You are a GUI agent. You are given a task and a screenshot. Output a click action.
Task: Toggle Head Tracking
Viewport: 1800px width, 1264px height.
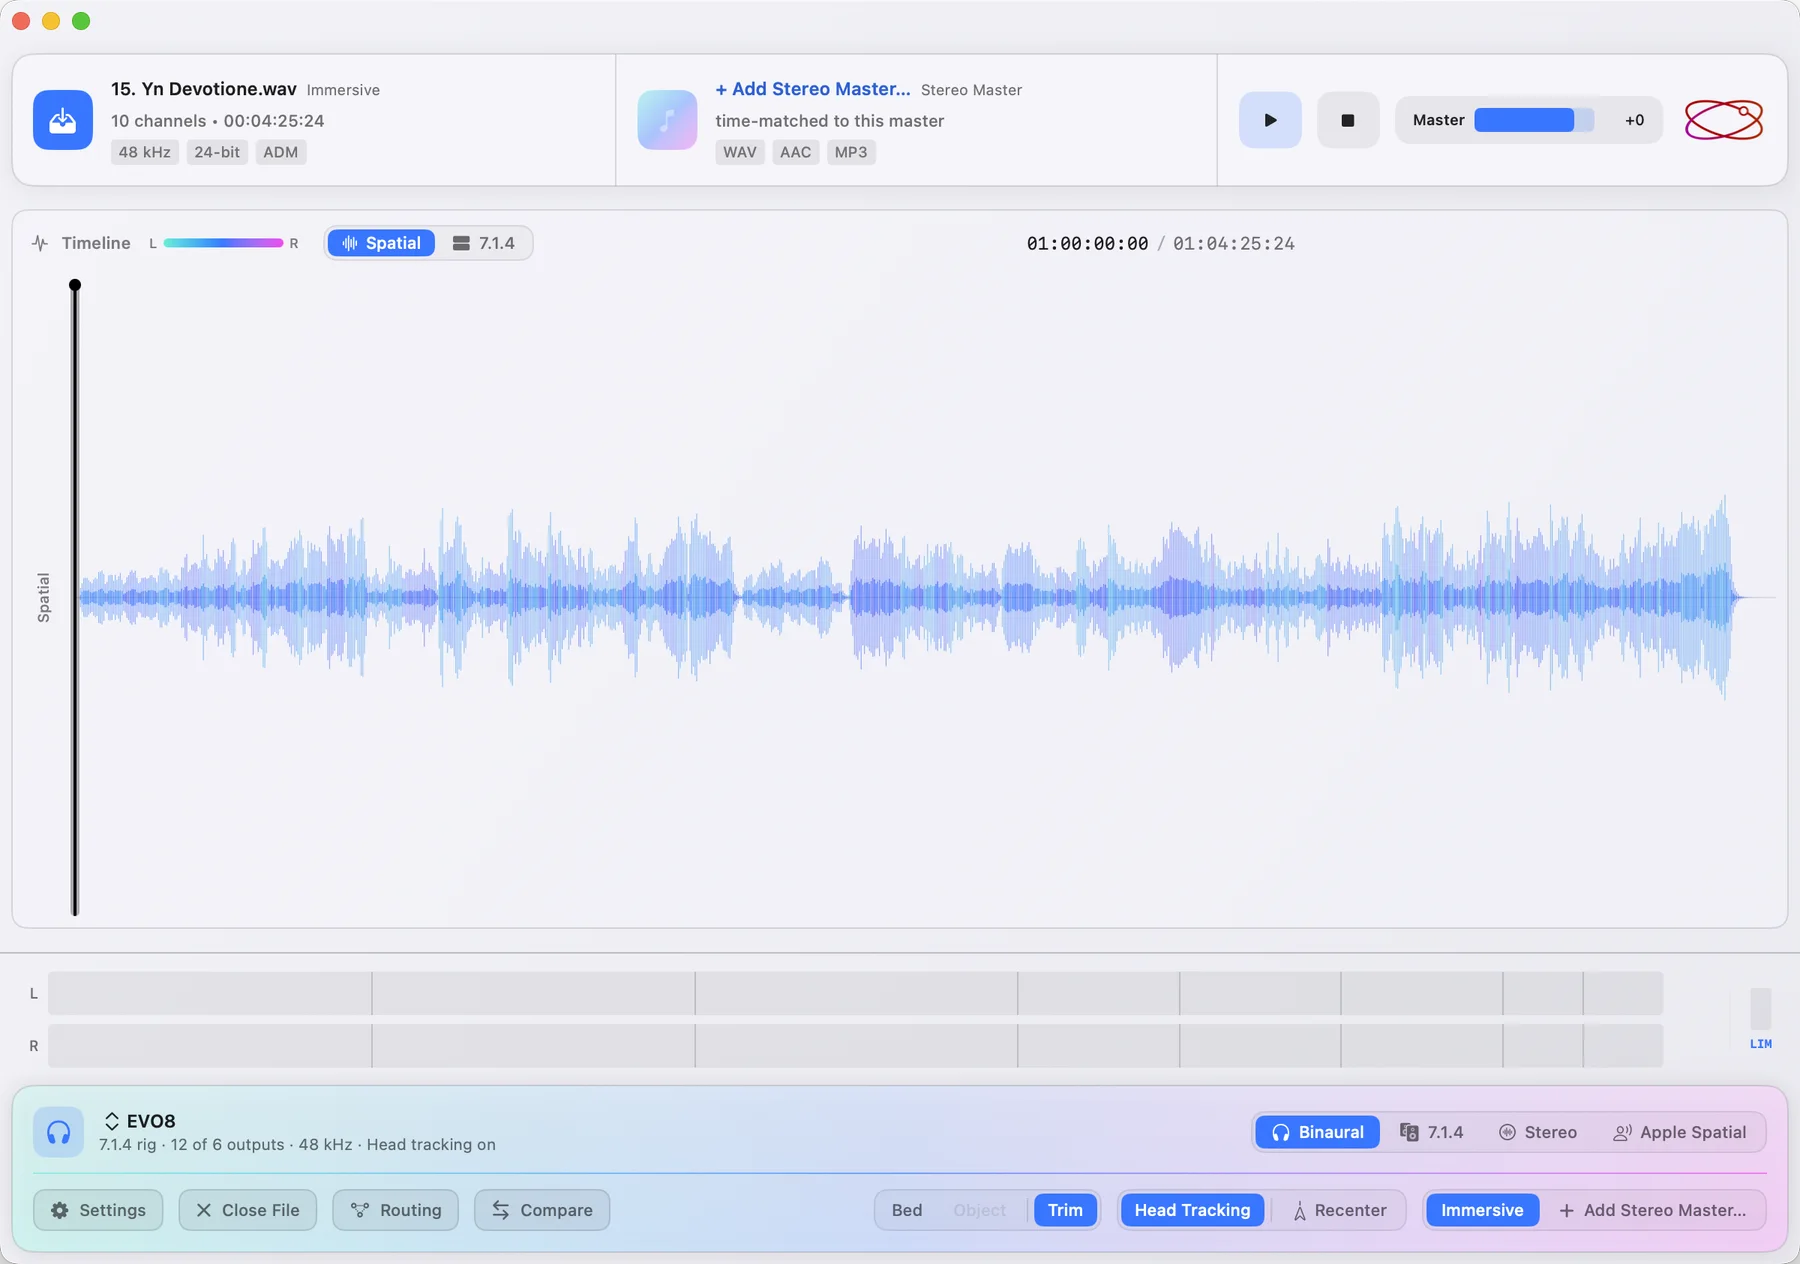[1192, 1210]
